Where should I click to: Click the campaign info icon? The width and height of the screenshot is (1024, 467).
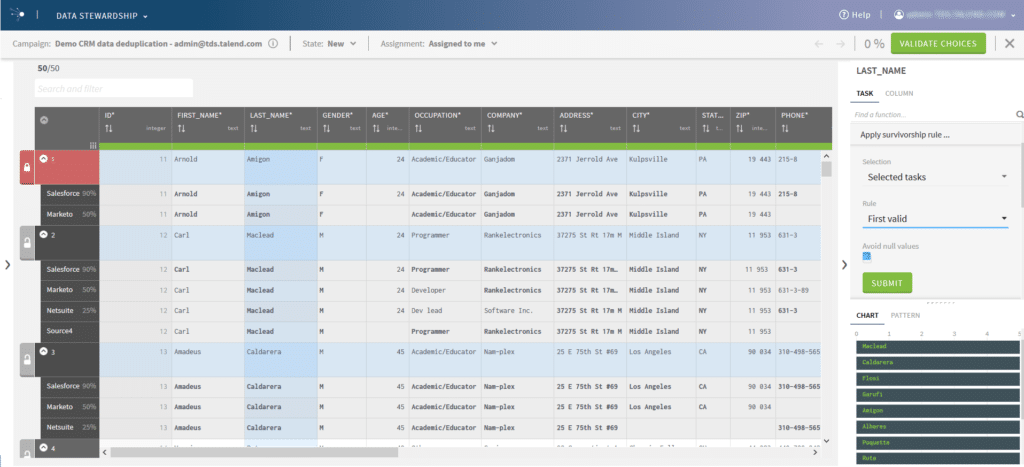(x=273, y=44)
